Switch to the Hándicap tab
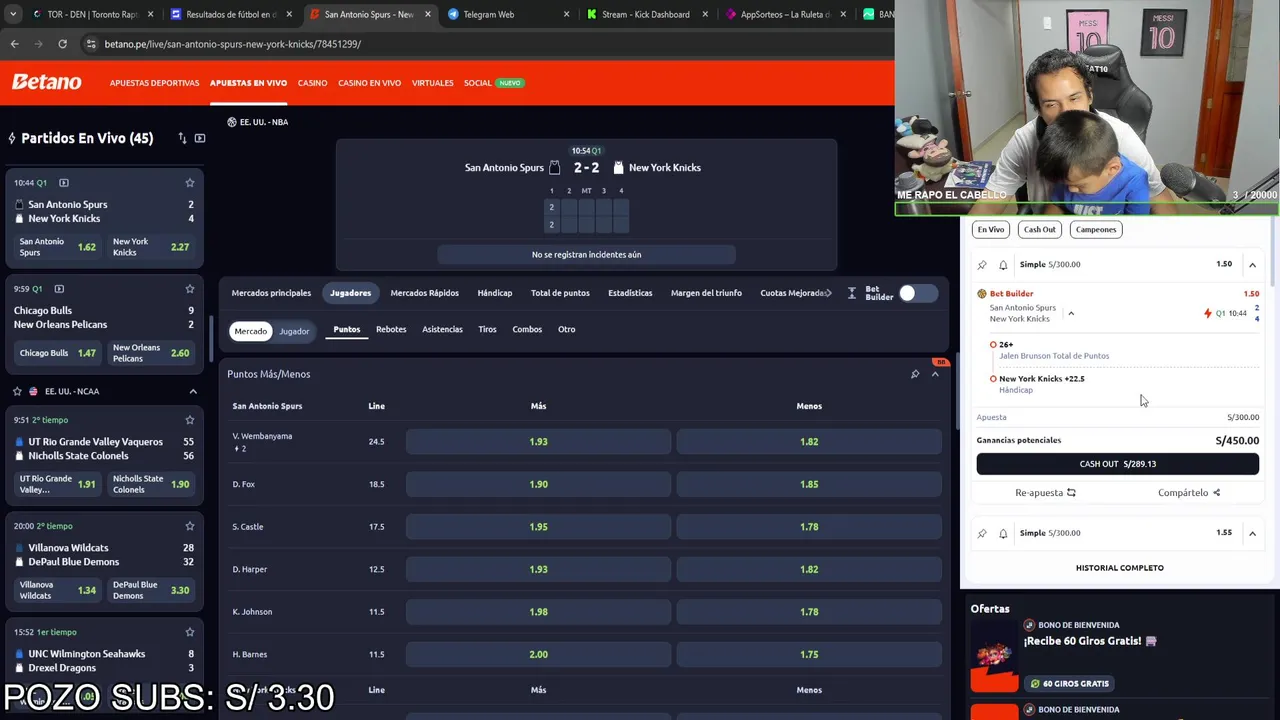Screen dimensions: 1280x720 pyautogui.click(x=494, y=293)
